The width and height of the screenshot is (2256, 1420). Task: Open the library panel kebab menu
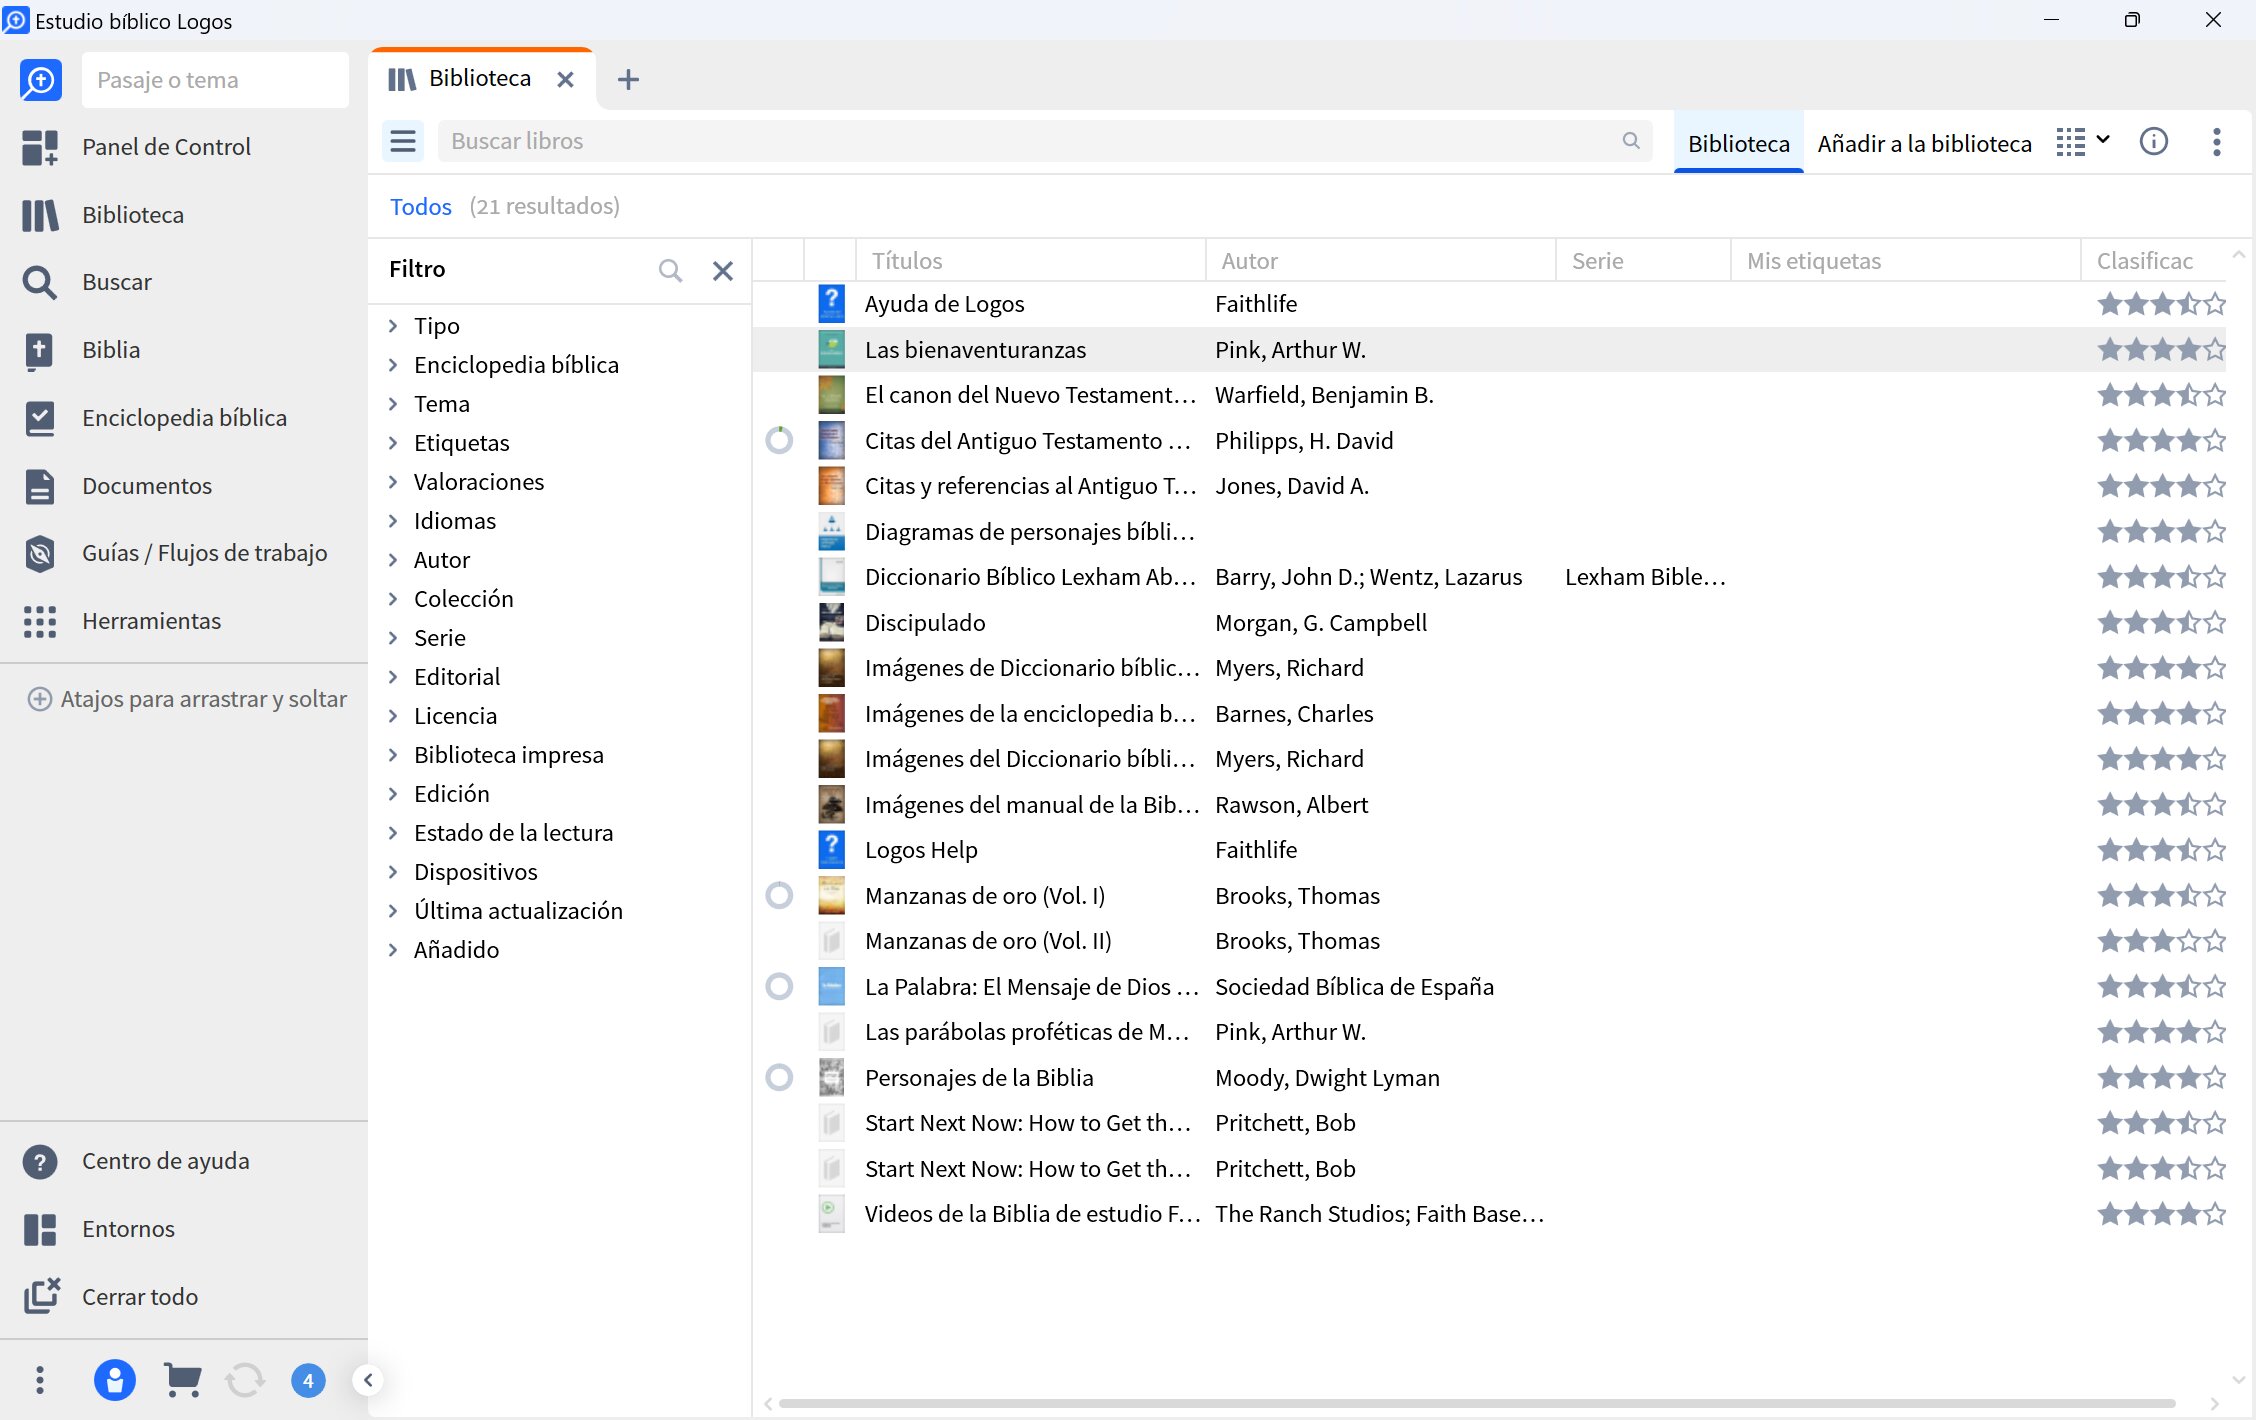(x=2217, y=142)
